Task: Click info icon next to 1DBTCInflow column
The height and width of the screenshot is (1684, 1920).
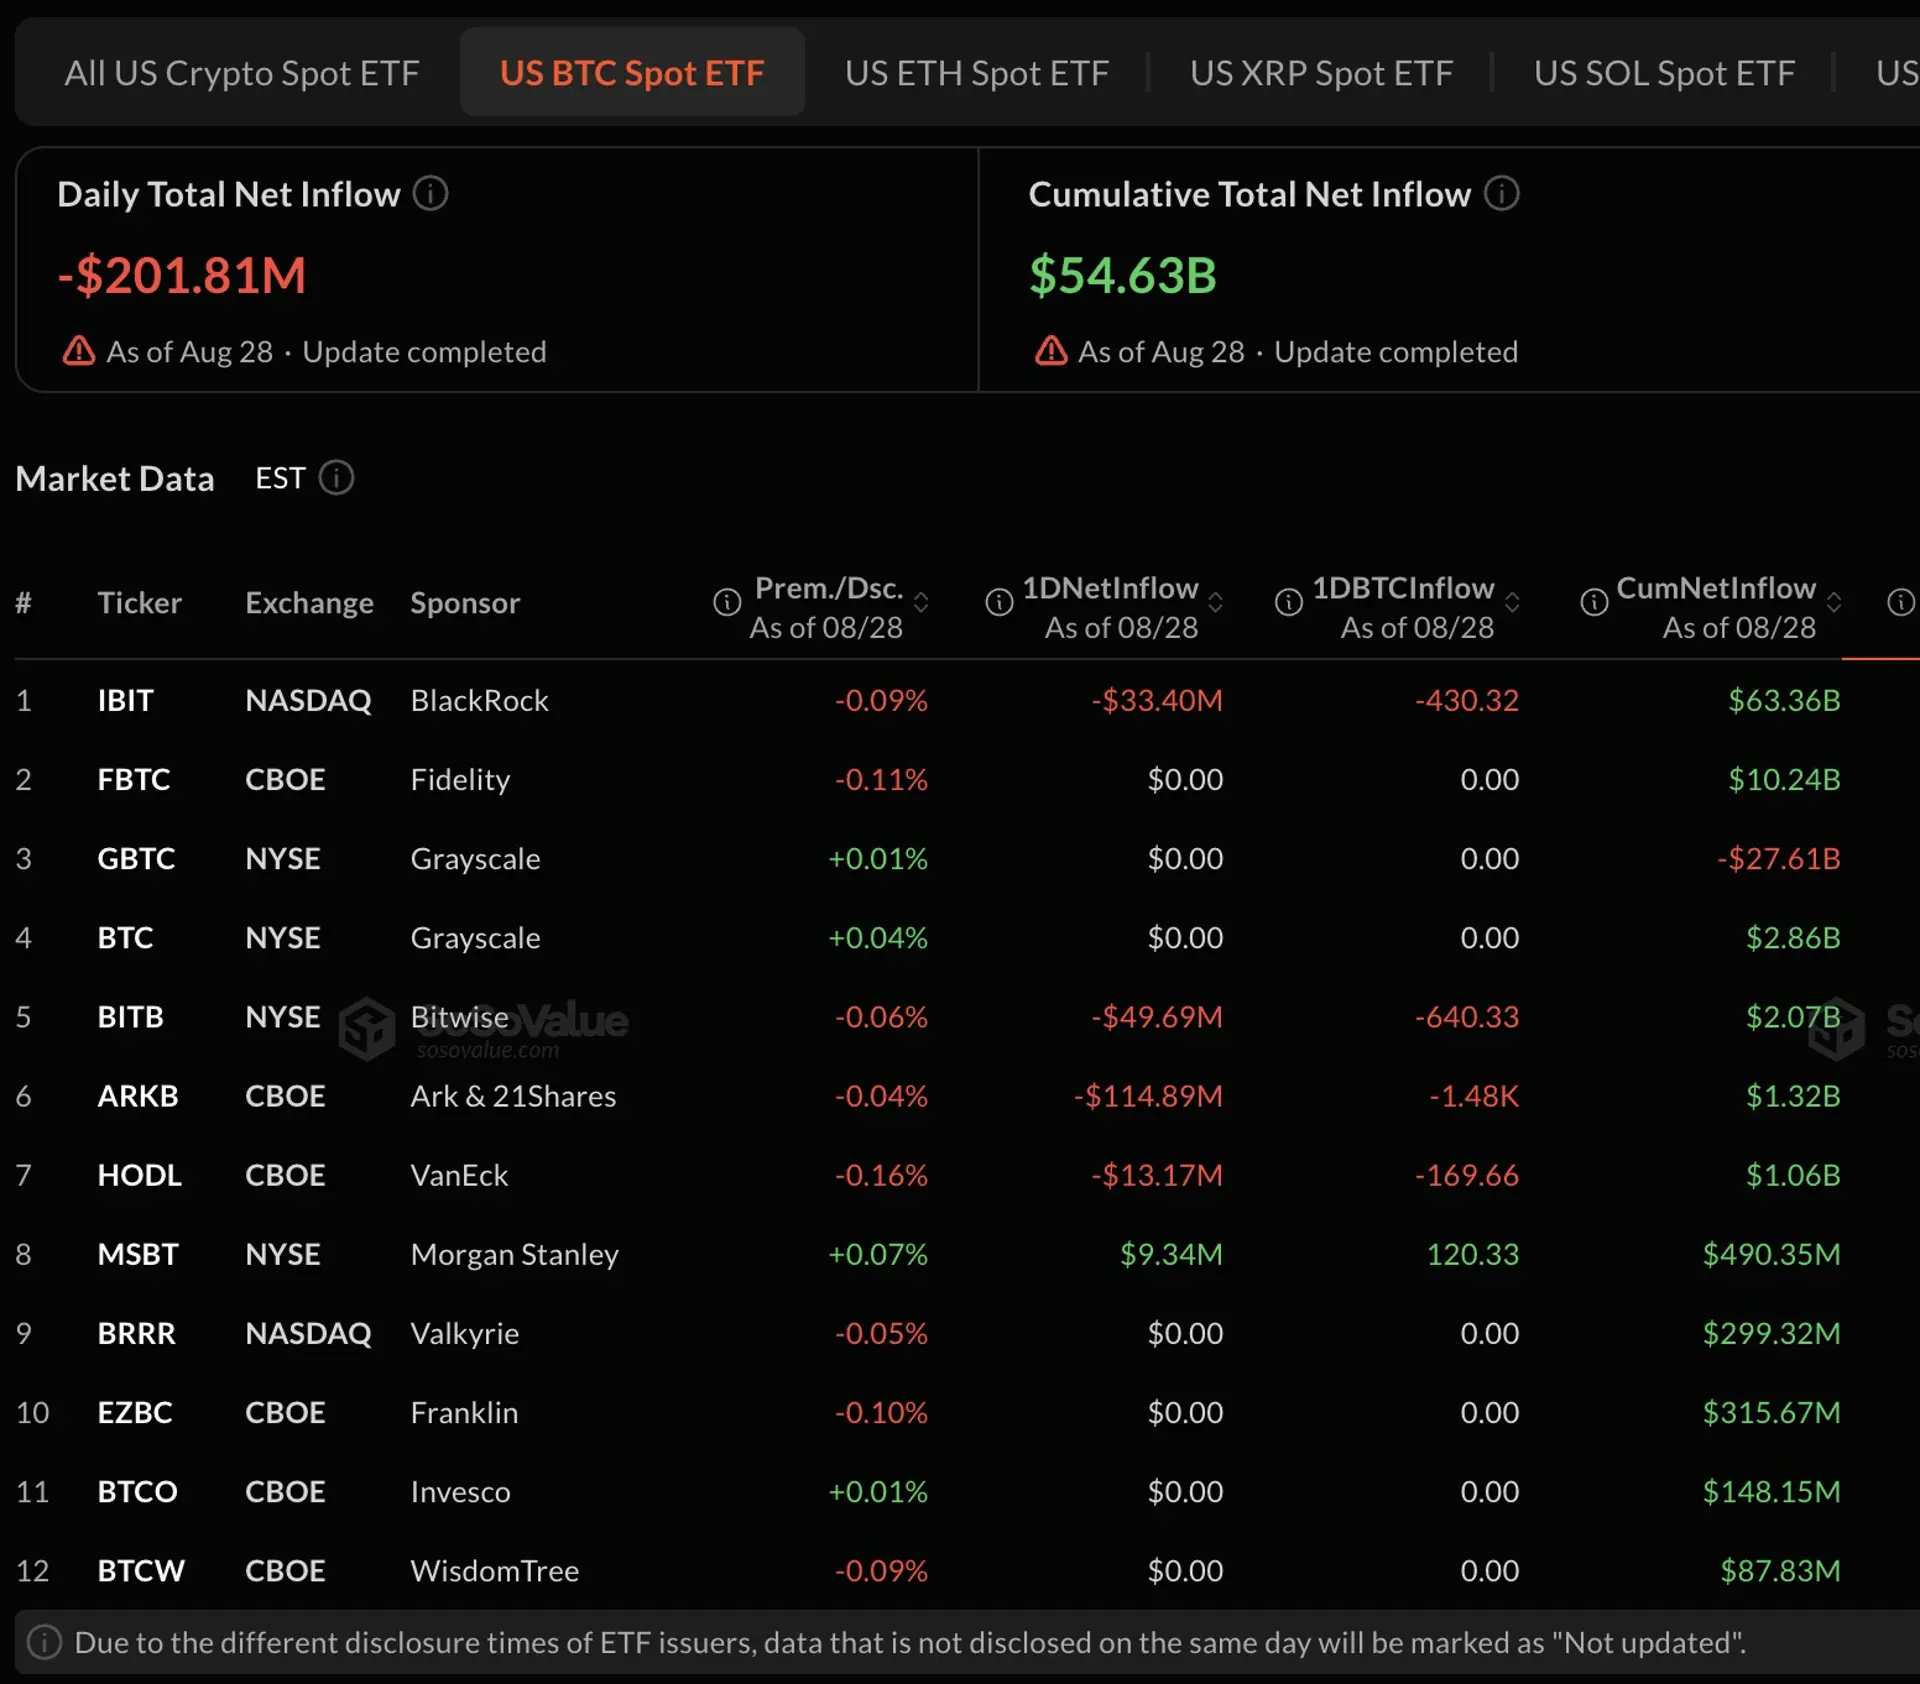Action: (x=1289, y=602)
